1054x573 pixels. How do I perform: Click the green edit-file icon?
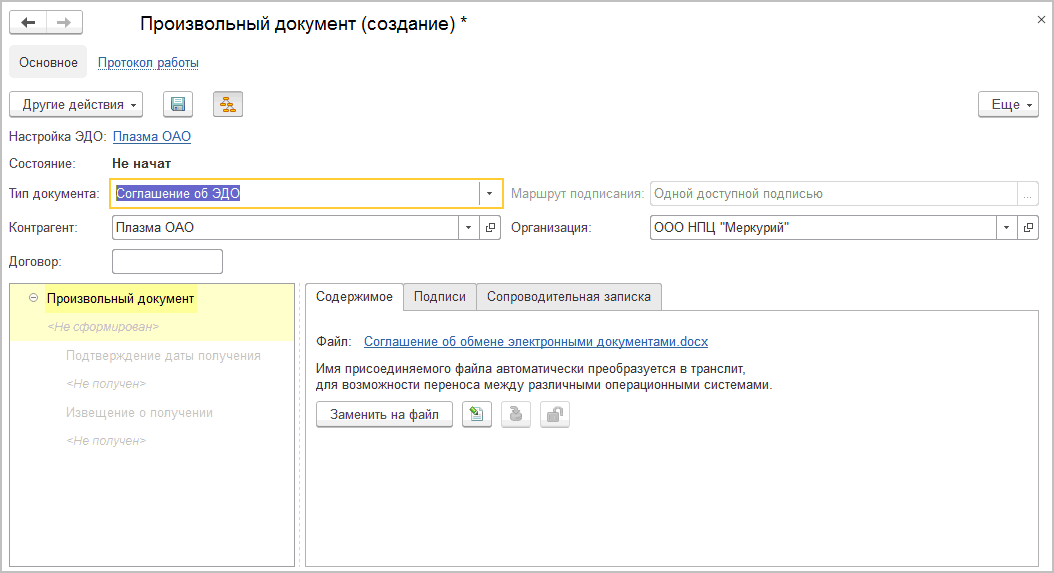[x=477, y=415]
